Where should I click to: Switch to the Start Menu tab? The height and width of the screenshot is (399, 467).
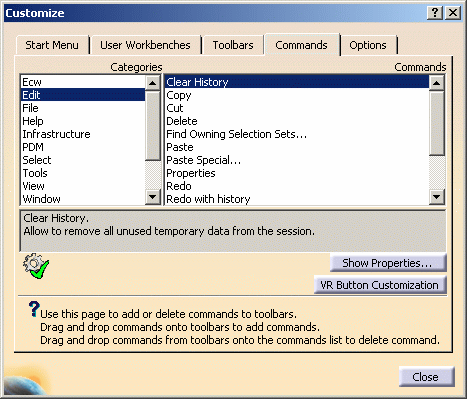tap(52, 45)
